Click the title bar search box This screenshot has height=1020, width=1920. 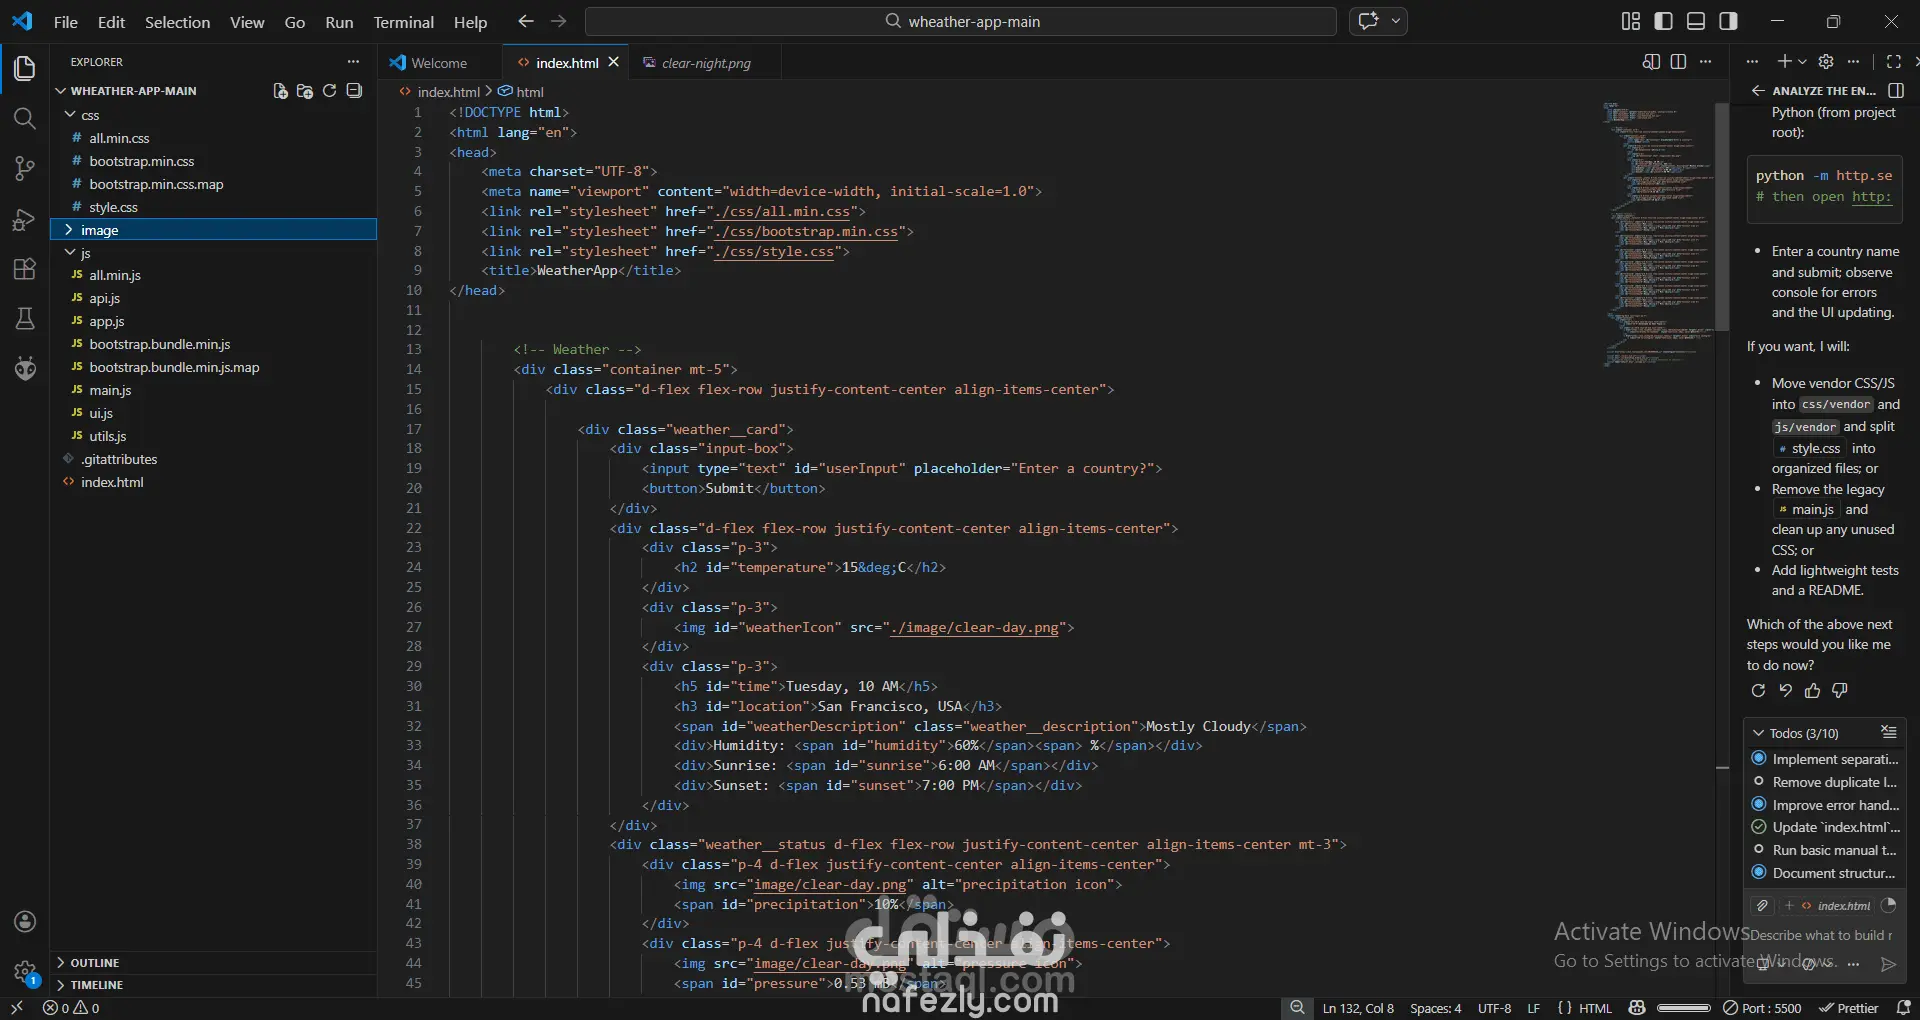click(x=961, y=21)
